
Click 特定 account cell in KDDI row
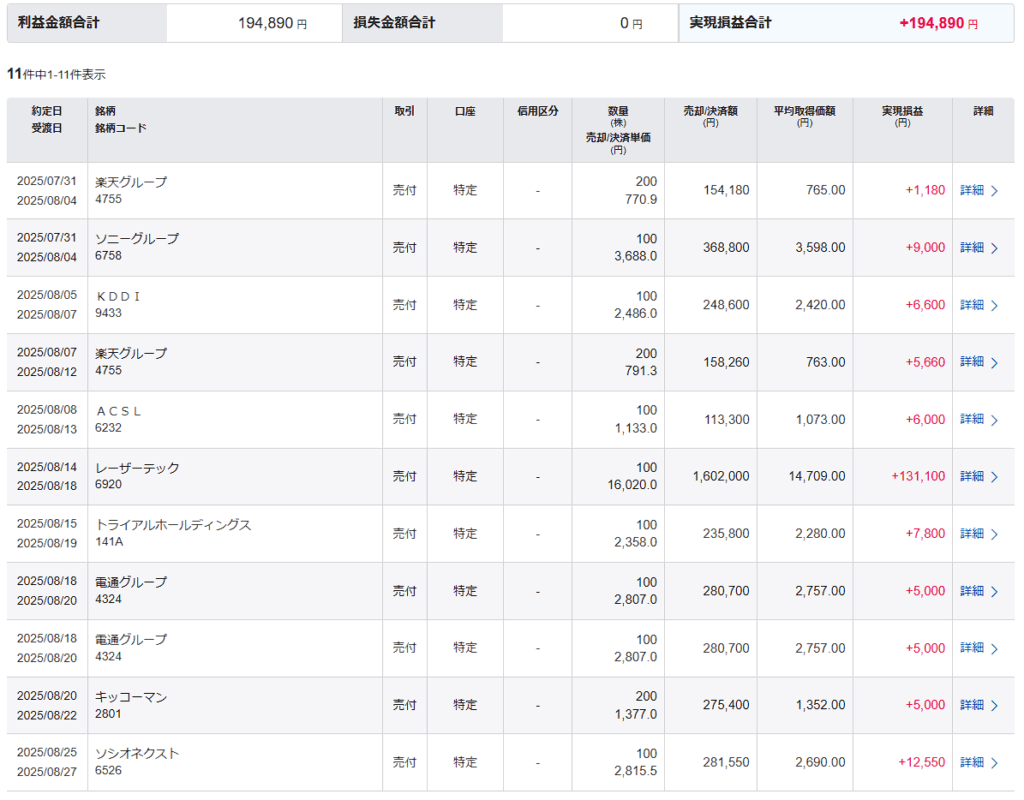click(x=465, y=305)
